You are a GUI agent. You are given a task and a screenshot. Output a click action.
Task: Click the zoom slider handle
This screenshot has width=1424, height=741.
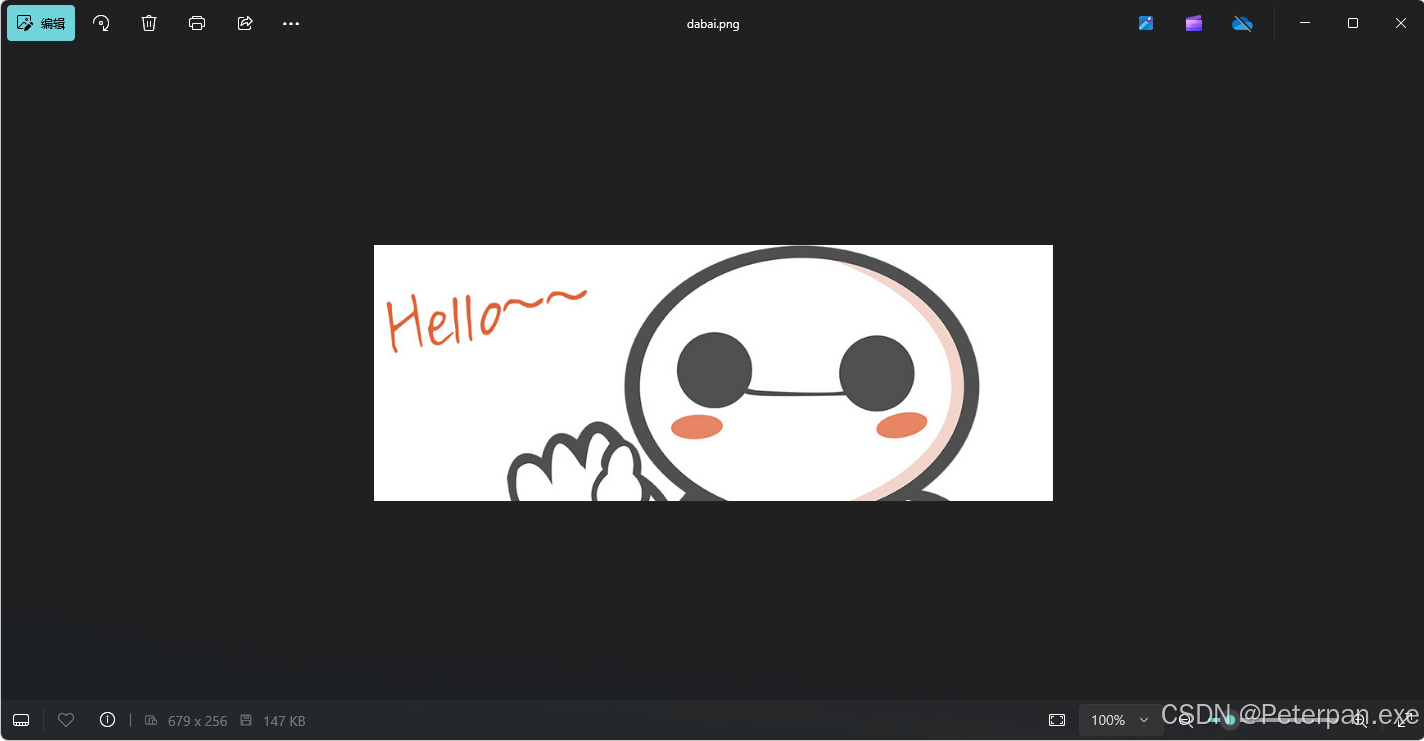pos(1230,720)
